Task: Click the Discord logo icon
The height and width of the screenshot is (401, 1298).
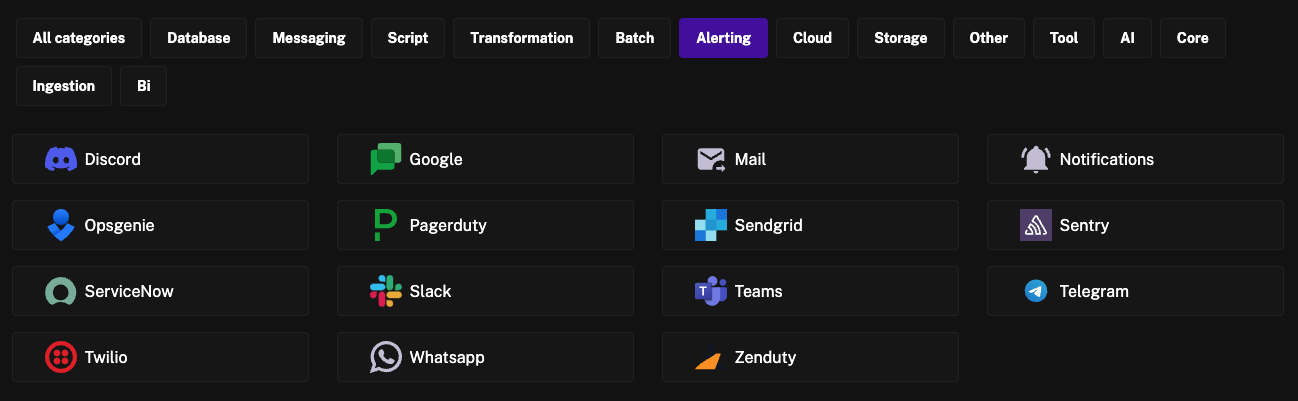Action: click(x=61, y=159)
